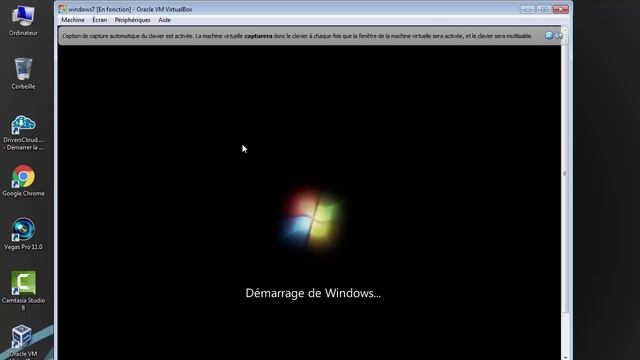Open the Corbeille recycle bin icon
Image resolution: width=640 pixels, height=360 pixels.
pyautogui.click(x=23, y=73)
